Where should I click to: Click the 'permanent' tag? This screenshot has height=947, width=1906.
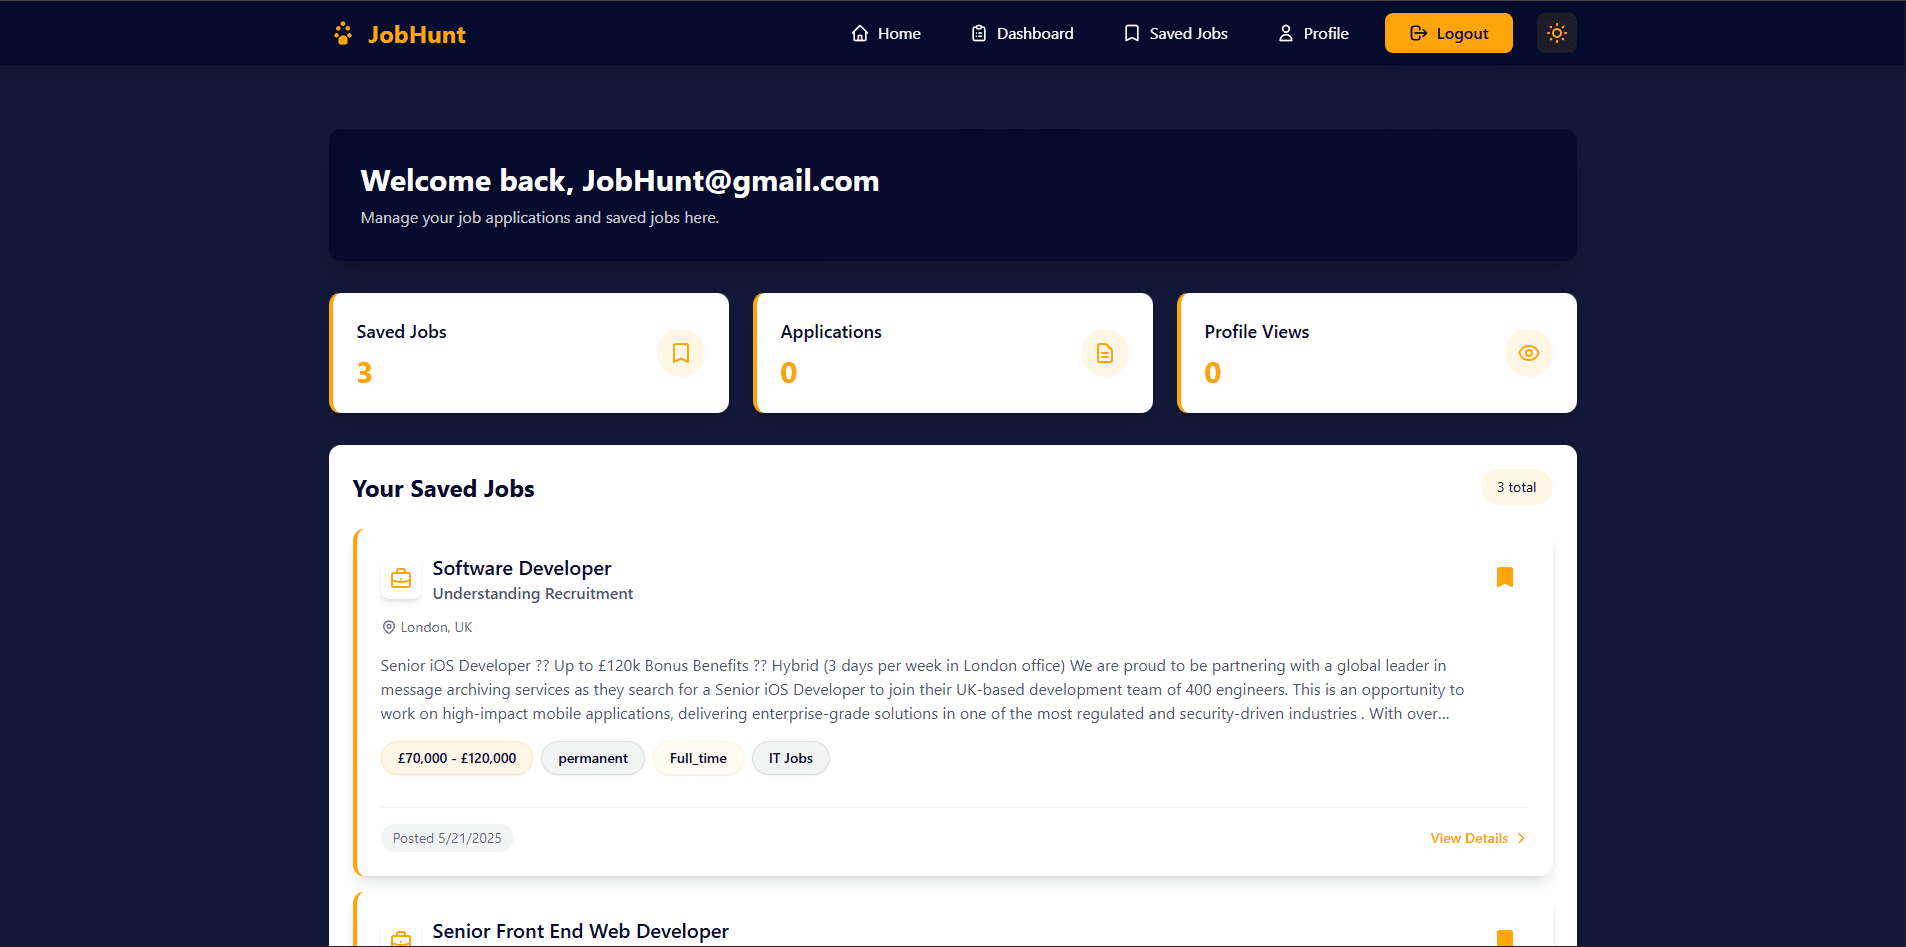593,758
